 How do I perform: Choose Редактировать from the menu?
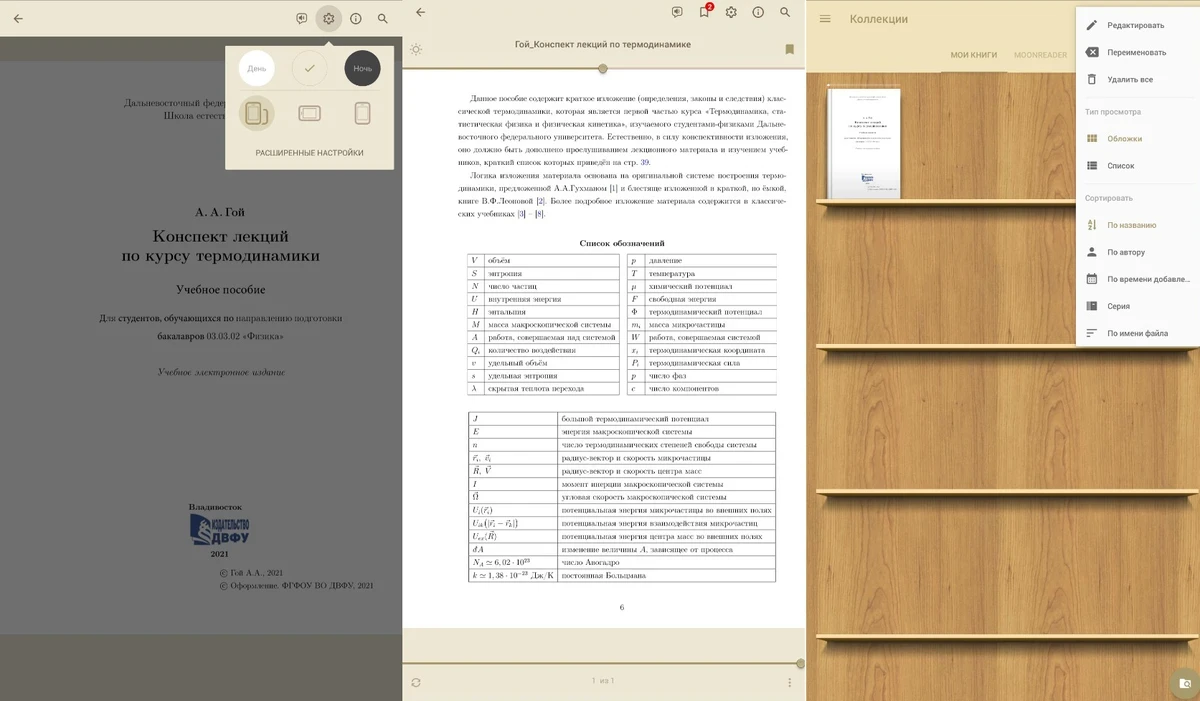tap(1135, 25)
